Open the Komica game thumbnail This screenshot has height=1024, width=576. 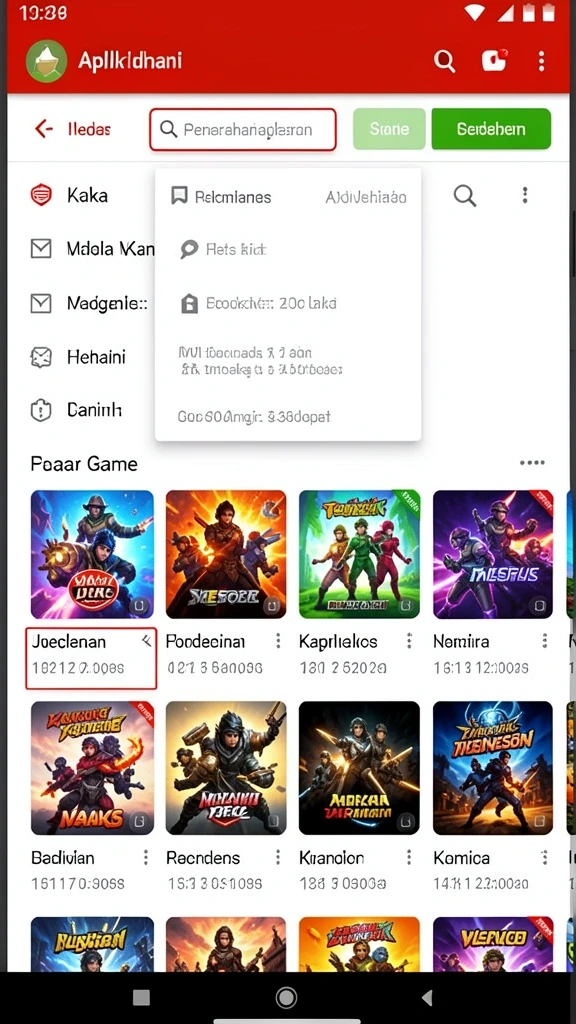coord(493,768)
